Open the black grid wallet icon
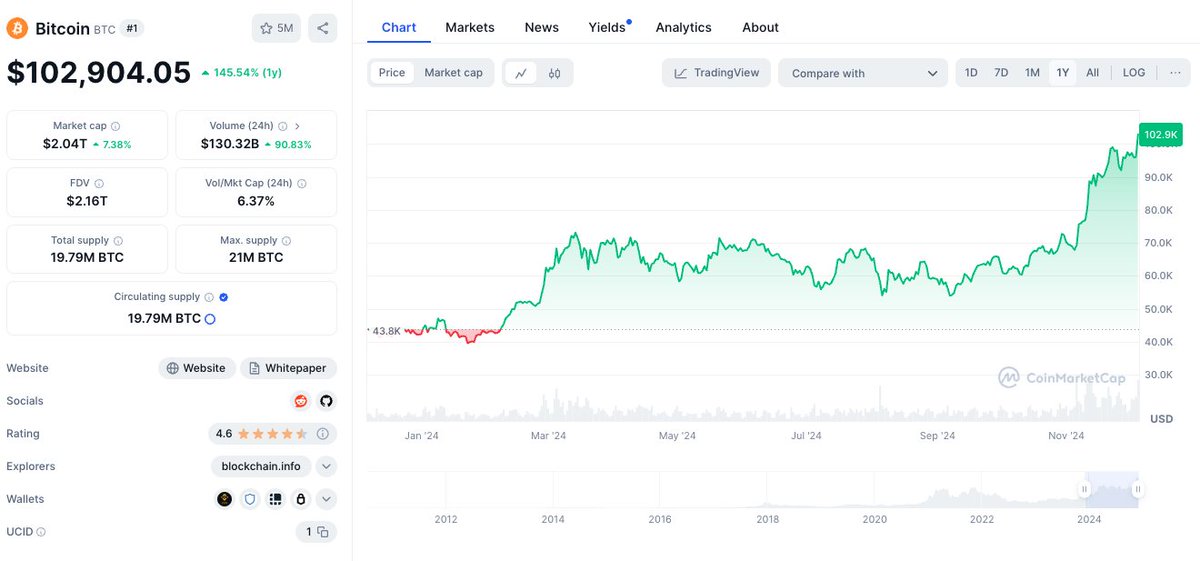This screenshot has width=1200, height=561. coord(275,499)
